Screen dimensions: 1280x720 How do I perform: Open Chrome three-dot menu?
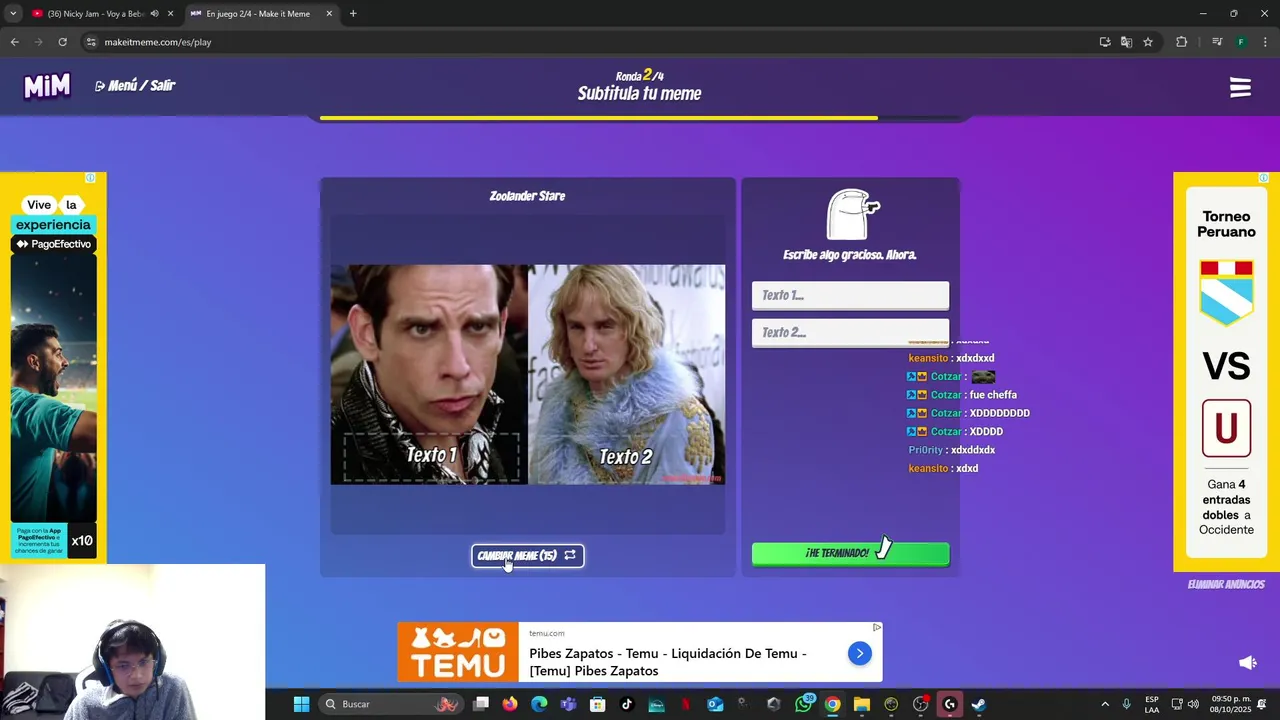1265,42
